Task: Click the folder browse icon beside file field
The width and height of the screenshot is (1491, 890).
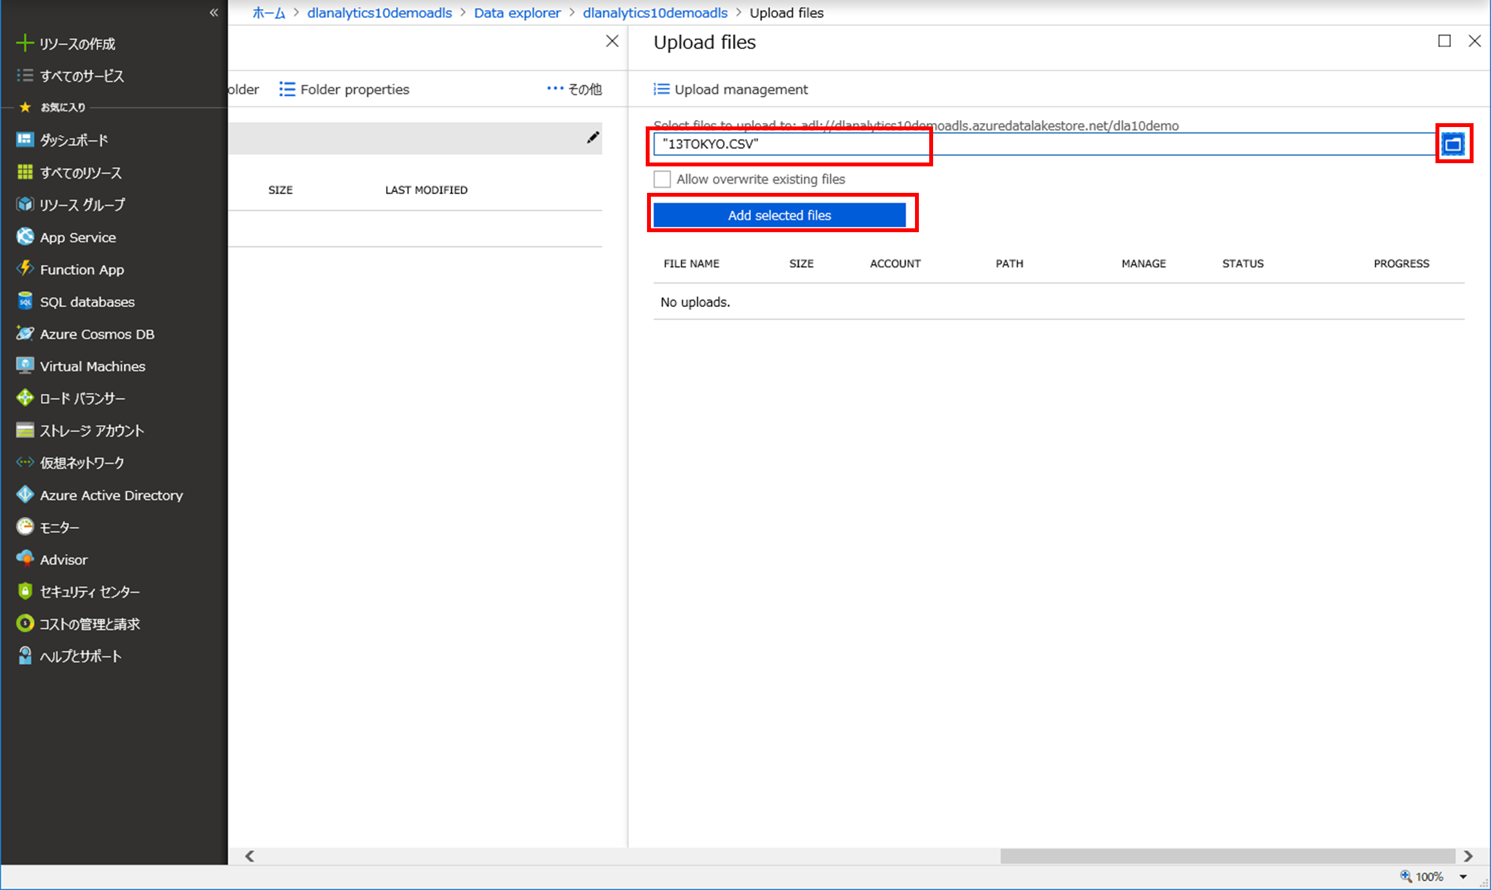Action: (x=1453, y=144)
